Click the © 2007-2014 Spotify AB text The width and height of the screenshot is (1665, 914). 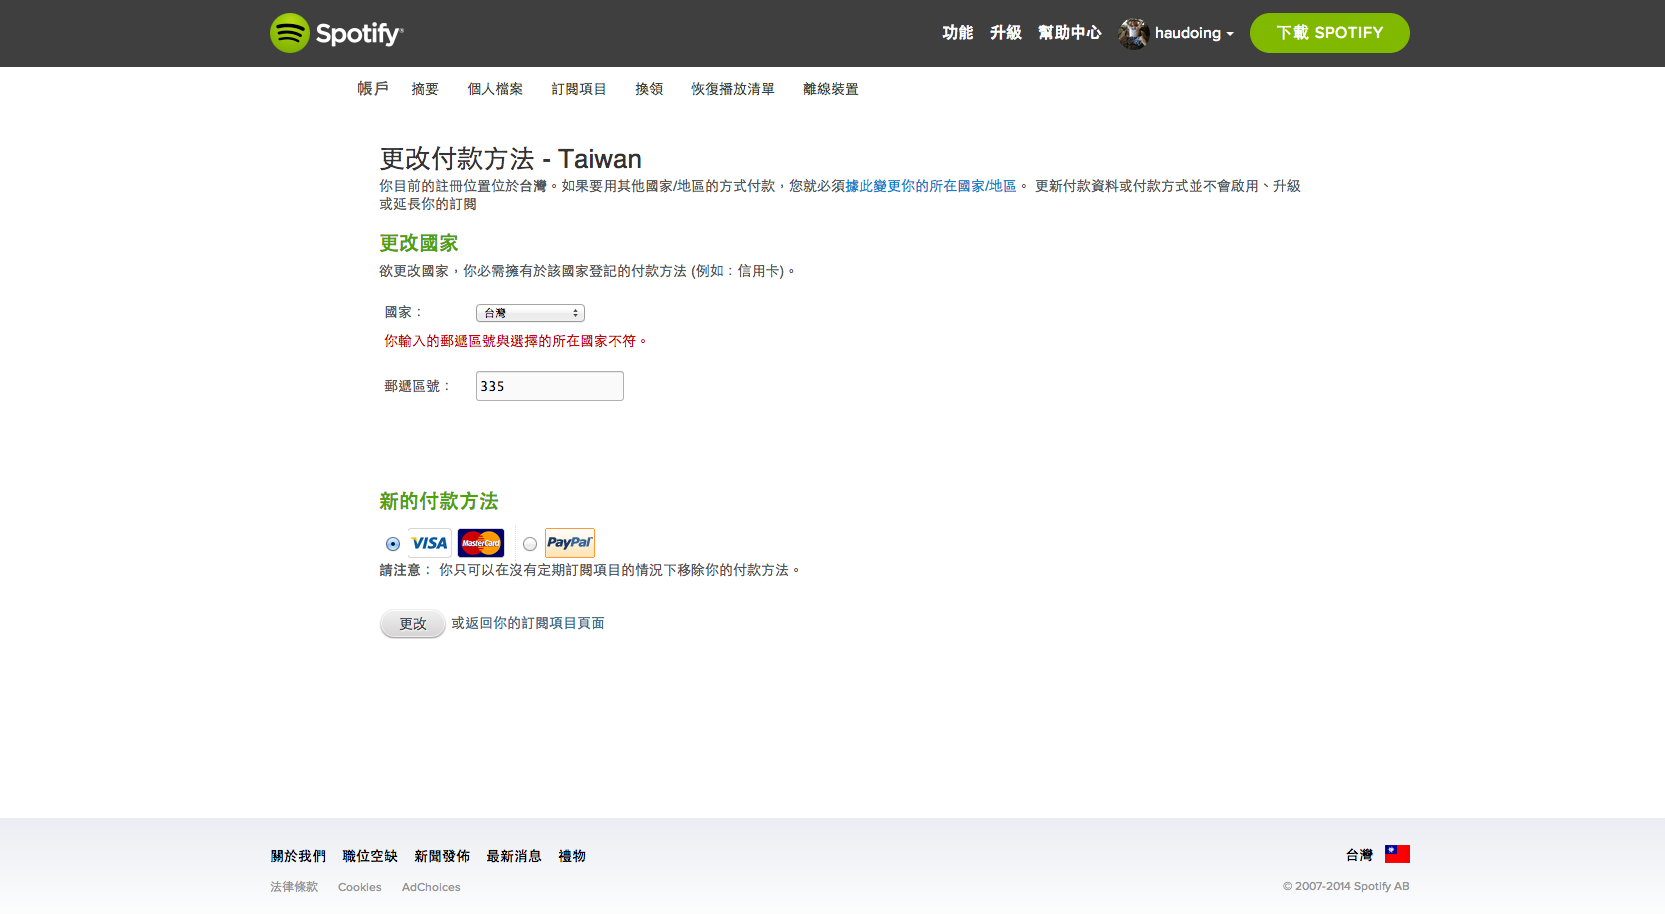pos(1346,886)
